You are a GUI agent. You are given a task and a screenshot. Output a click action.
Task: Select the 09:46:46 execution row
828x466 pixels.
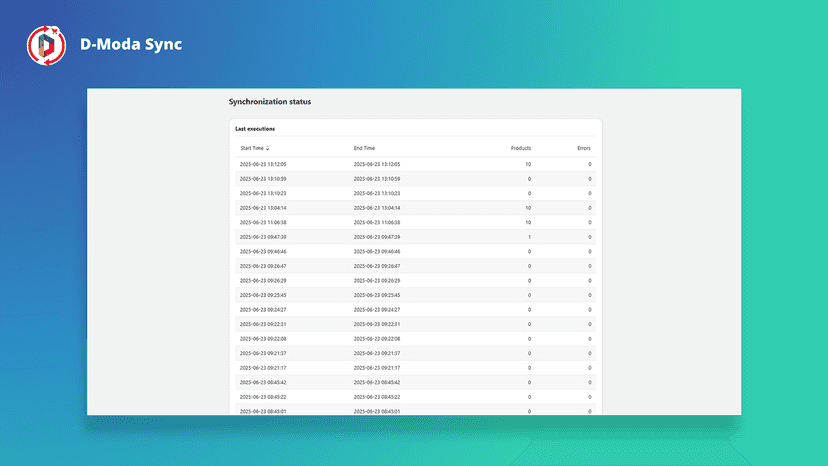(x=416, y=251)
